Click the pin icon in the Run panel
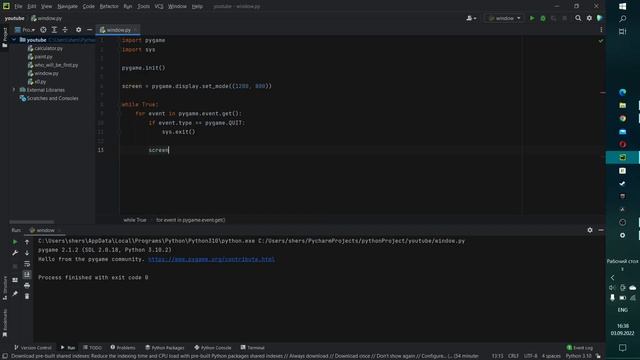640x360 pixels. pos(15,293)
